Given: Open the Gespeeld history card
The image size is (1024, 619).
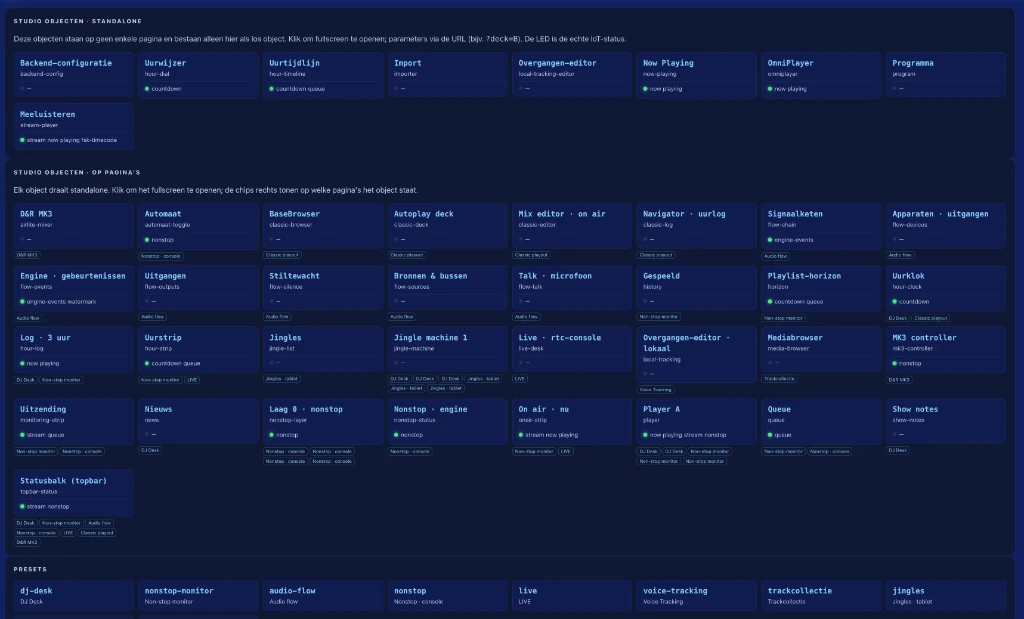Looking at the screenshot, I should pyautogui.click(x=697, y=288).
